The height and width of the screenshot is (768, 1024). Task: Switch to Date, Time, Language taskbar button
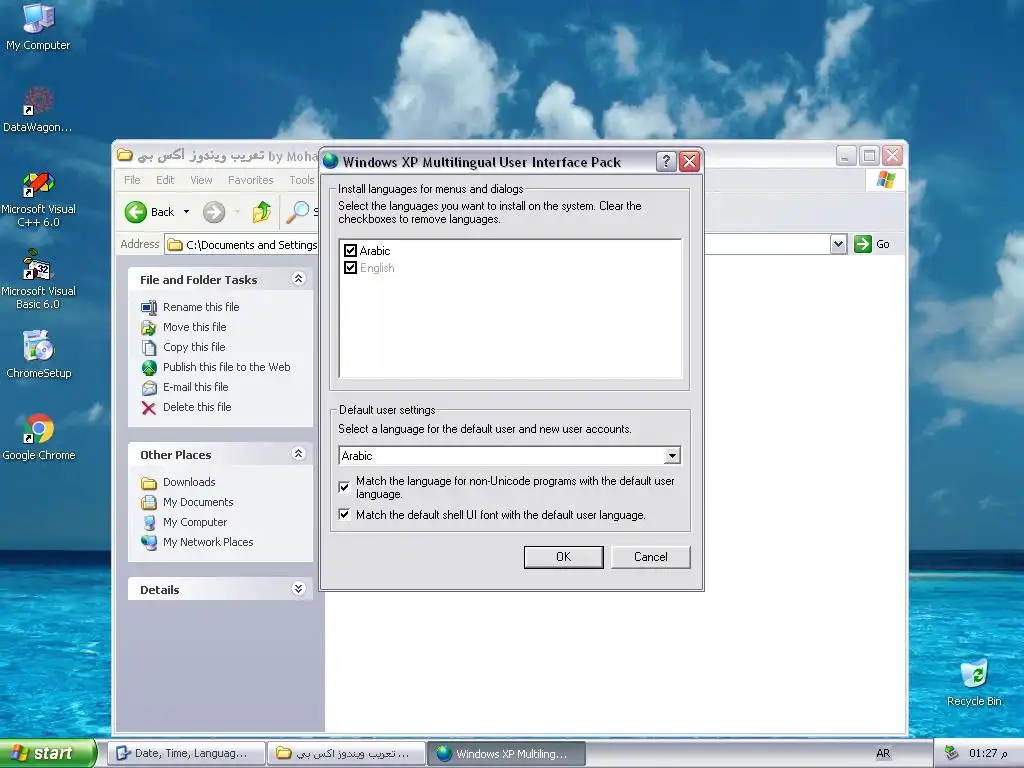186,754
